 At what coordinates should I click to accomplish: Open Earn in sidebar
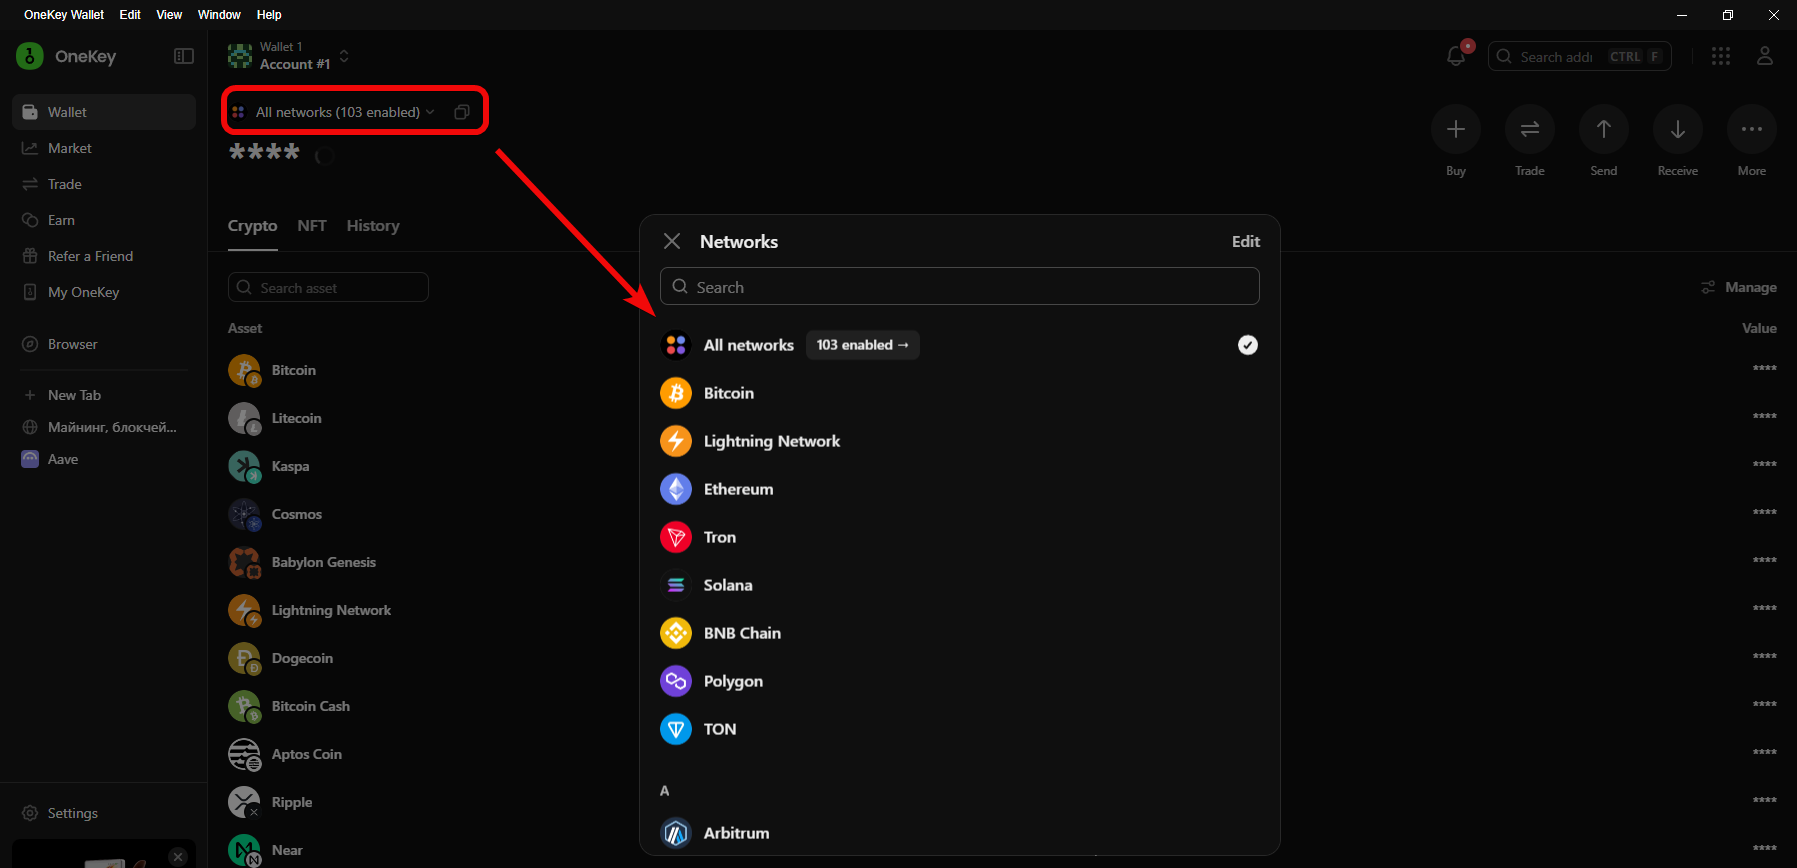tap(104, 220)
